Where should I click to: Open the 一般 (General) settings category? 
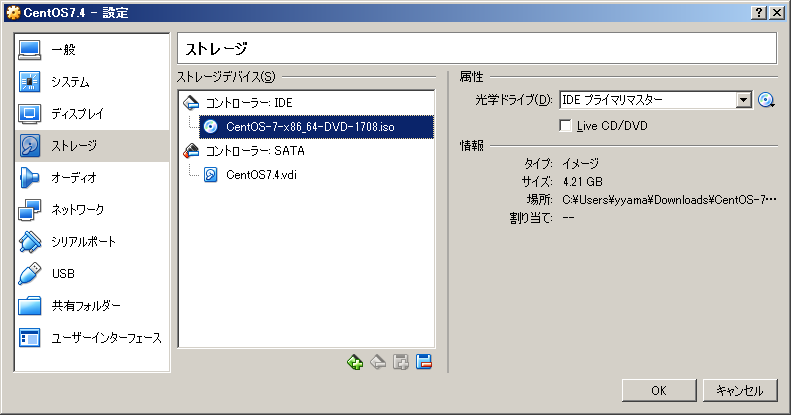coord(92,49)
